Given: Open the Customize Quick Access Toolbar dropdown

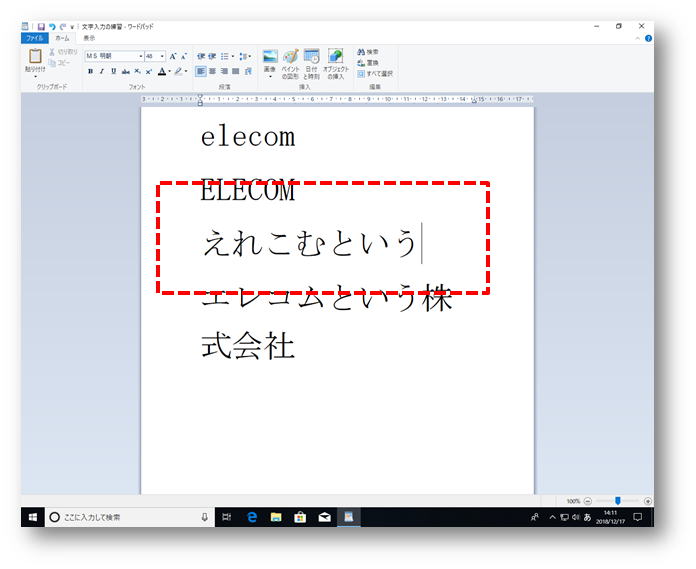Looking at the screenshot, I should [x=72, y=27].
